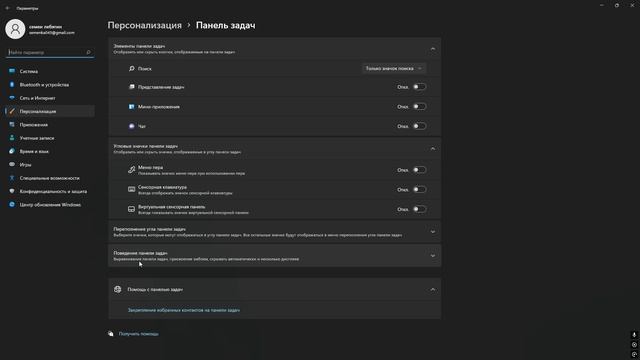640x360 pixels.
Task: Open the Поиск dropdown Только значок поиска
Action: (x=394, y=69)
